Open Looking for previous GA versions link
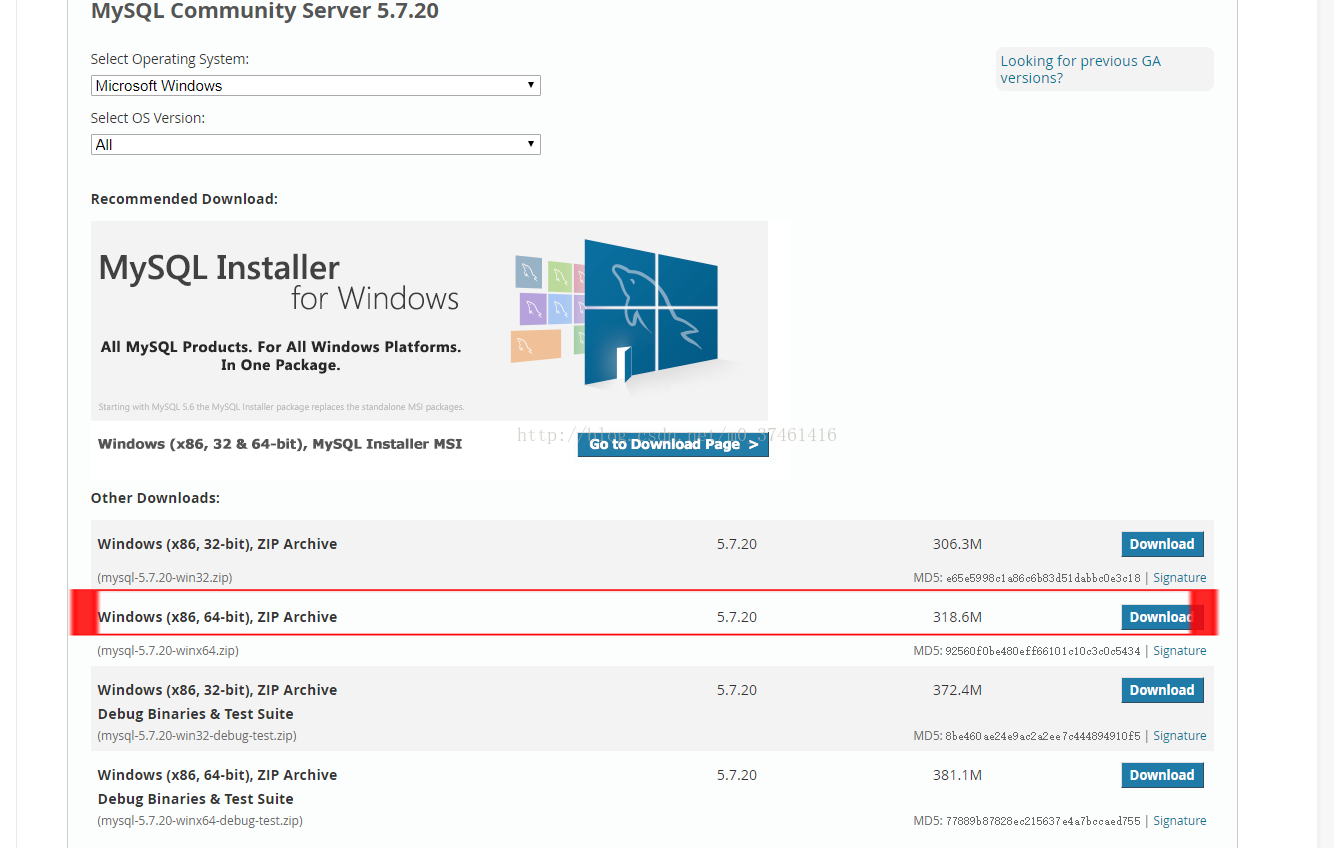 tap(1080, 69)
